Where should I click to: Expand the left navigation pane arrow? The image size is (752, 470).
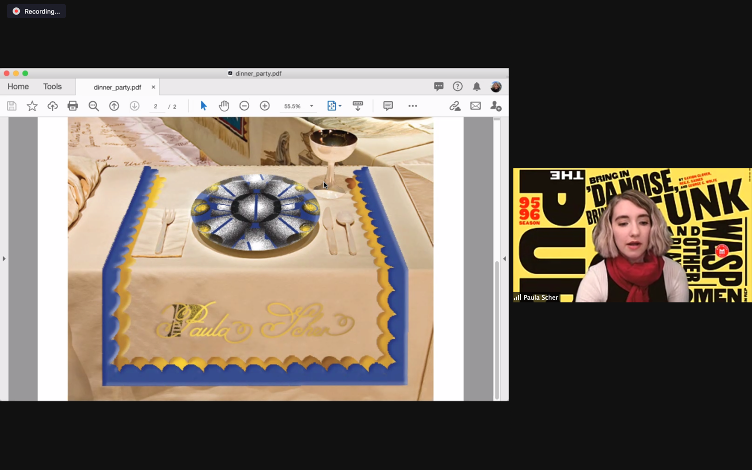click(x=4, y=259)
